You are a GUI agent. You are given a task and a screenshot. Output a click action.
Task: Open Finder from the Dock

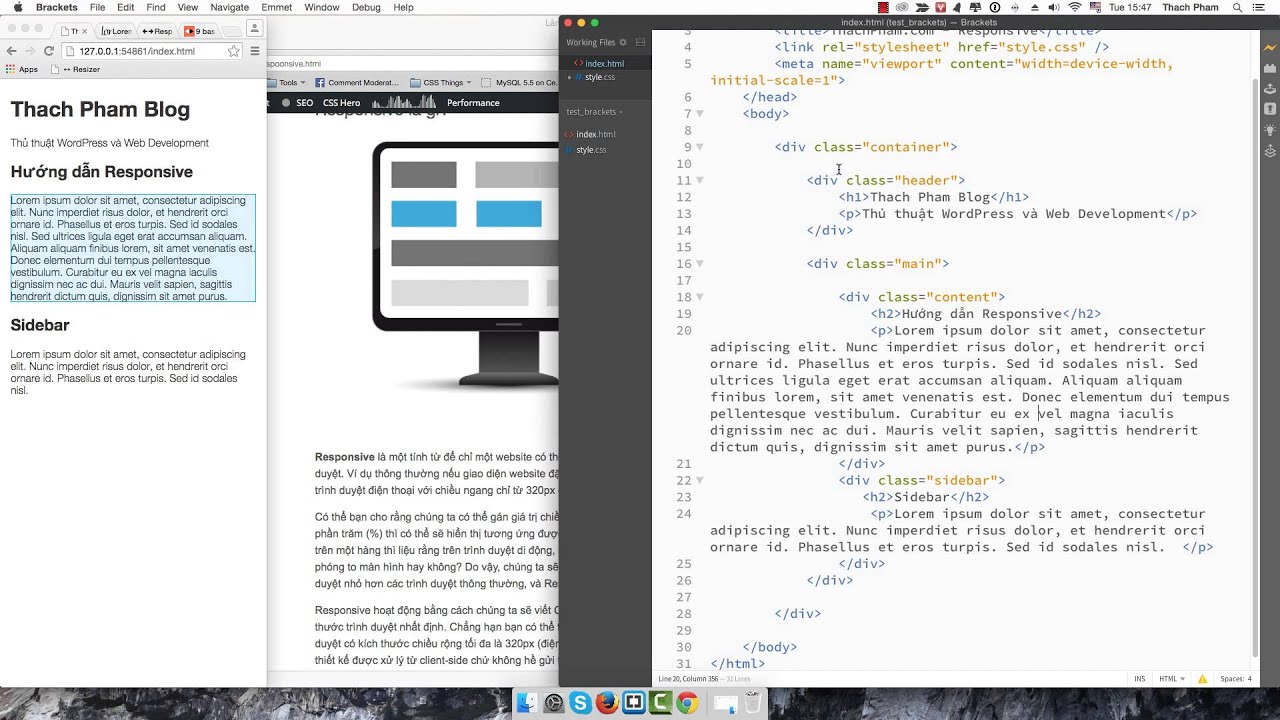(x=527, y=703)
